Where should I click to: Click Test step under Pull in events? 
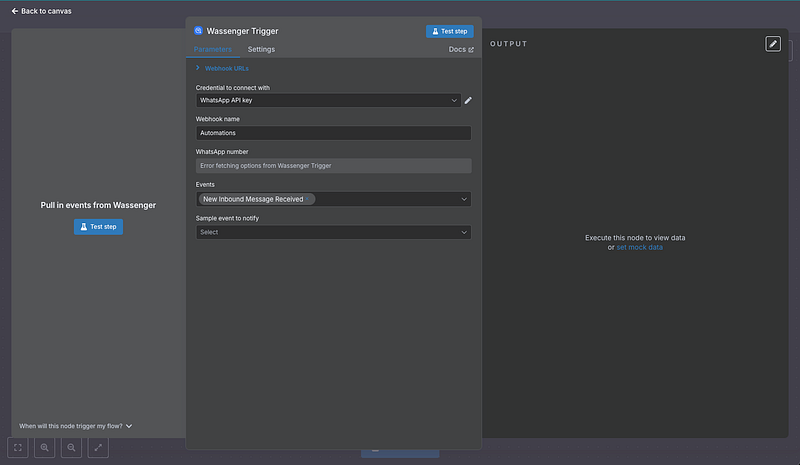(98, 227)
